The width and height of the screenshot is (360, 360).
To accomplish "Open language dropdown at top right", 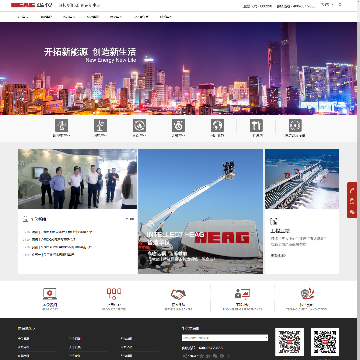I will (x=327, y=5).
